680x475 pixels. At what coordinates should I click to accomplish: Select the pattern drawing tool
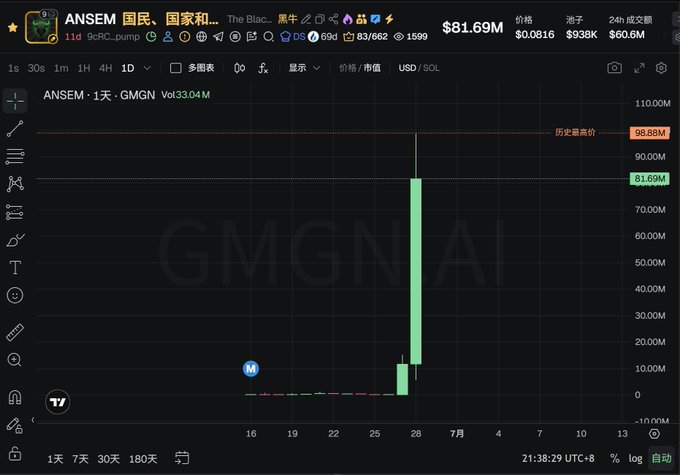tap(15, 184)
